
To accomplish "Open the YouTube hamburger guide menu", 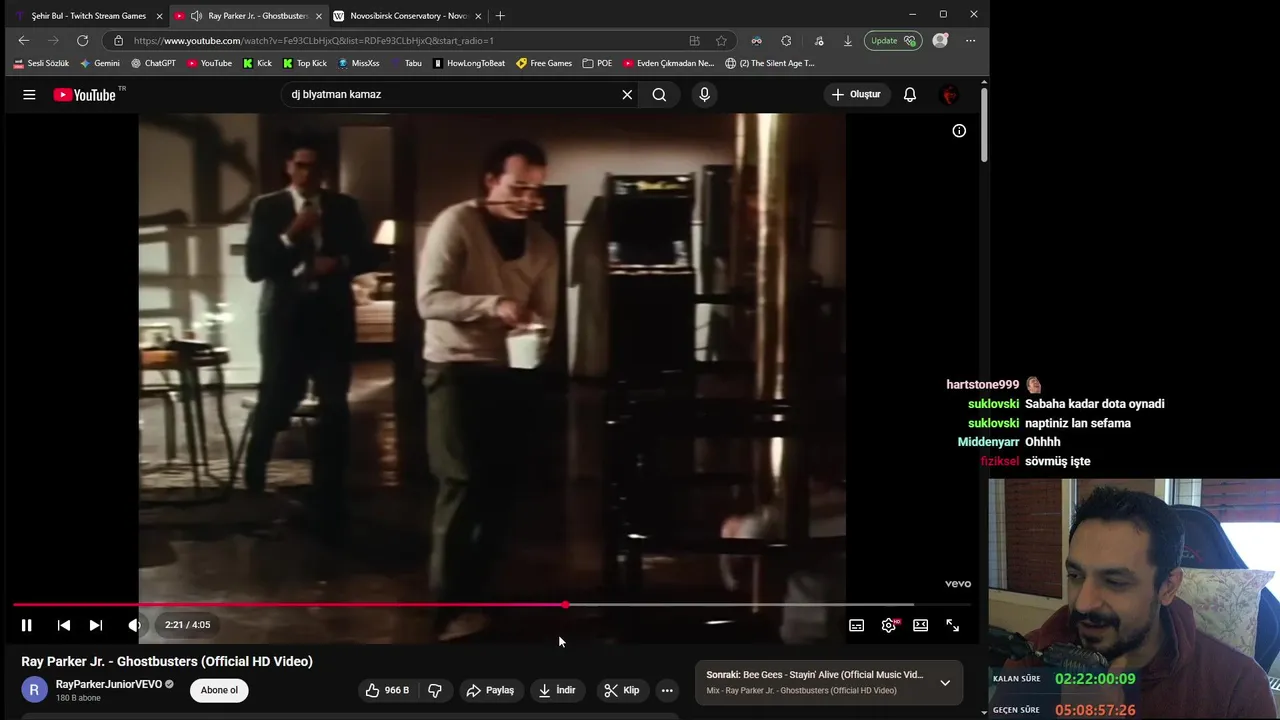I will (x=29, y=95).
